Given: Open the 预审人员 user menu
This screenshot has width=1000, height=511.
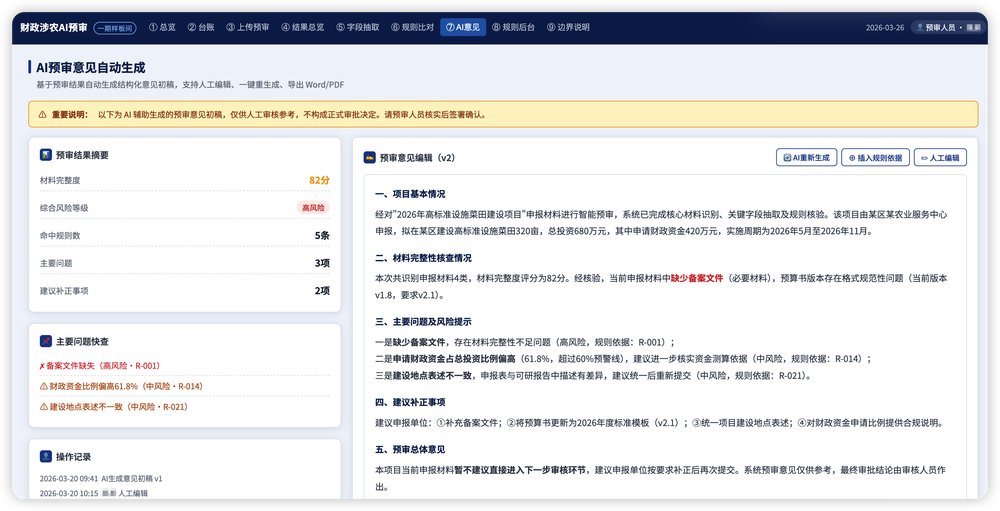Looking at the screenshot, I should pyautogui.click(x=948, y=27).
